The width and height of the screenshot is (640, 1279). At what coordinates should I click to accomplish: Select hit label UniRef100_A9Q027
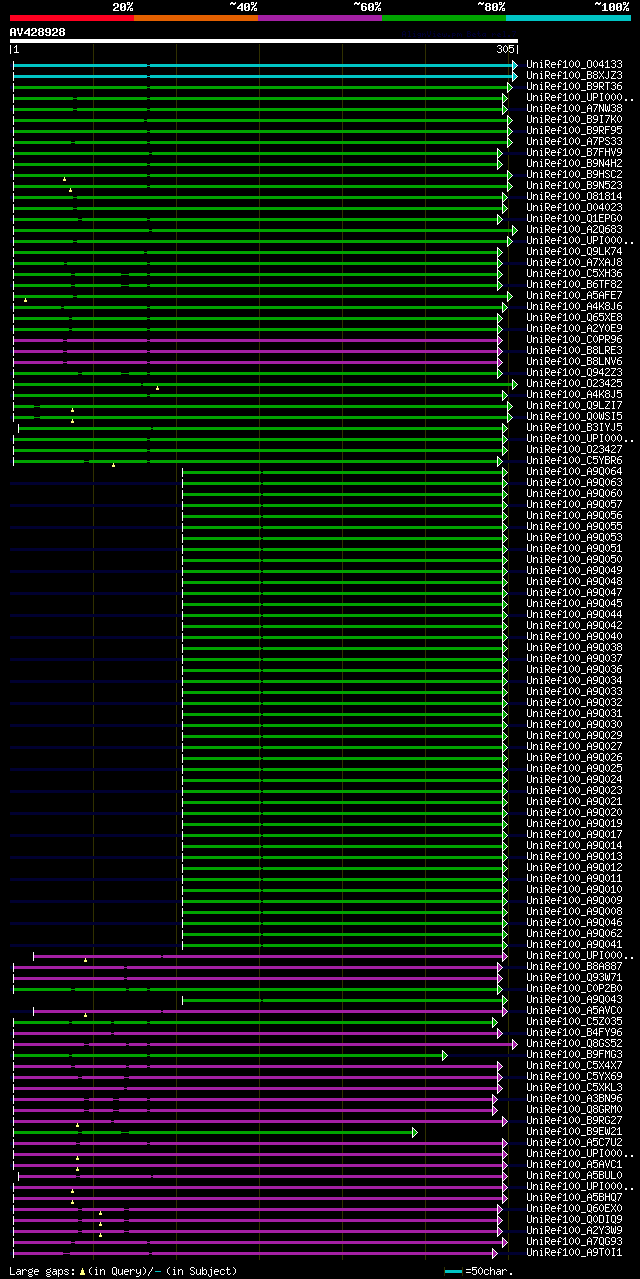click(574, 746)
